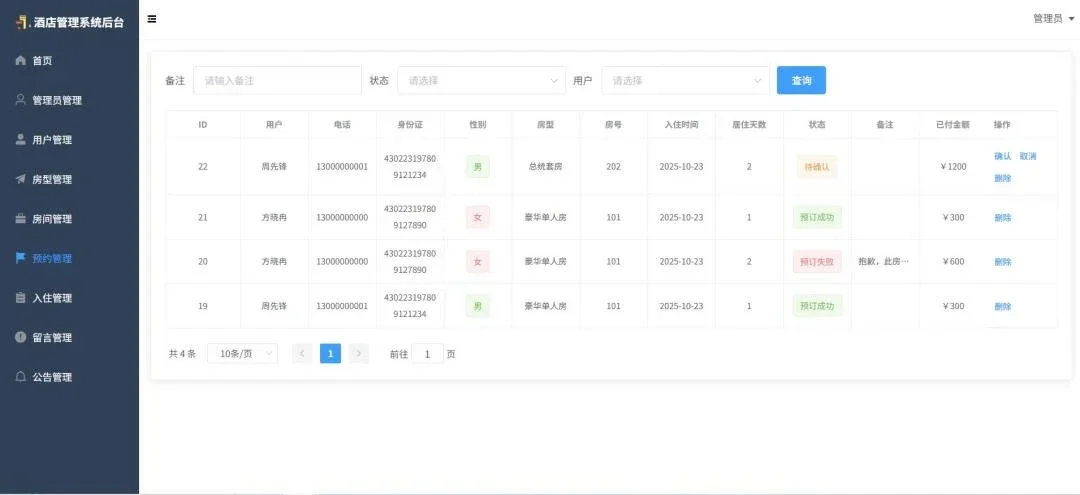Open the 10条/页 page size dropdown
Image resolution: width=1080 pixels, height=495 pixels.
[242, 354]
